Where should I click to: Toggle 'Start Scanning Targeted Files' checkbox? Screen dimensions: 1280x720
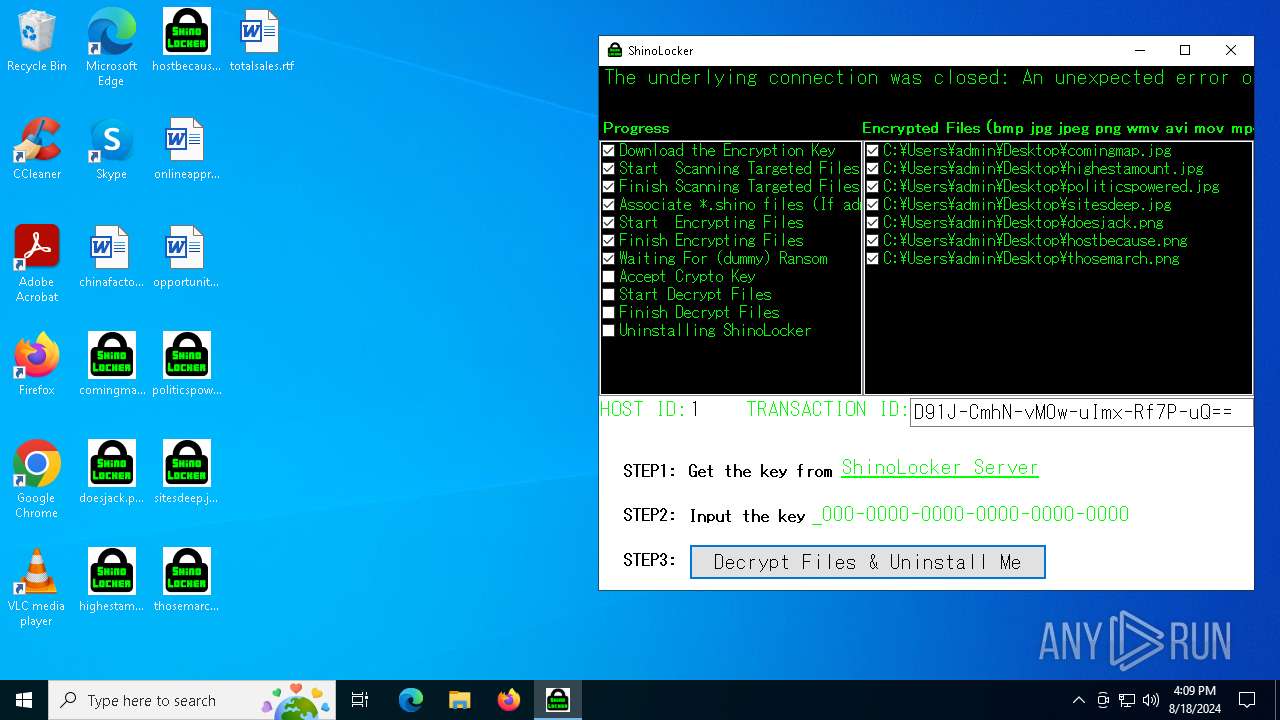pos(608,169)
